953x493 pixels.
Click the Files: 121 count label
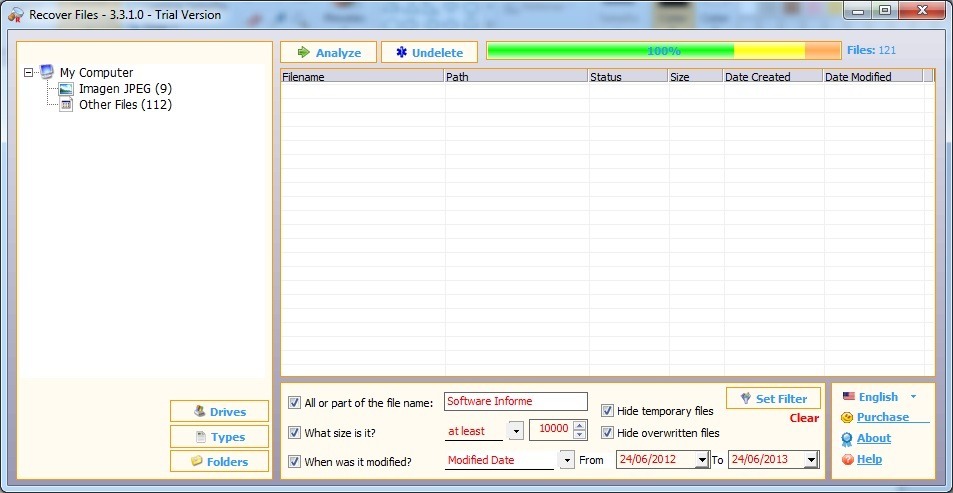872,50
